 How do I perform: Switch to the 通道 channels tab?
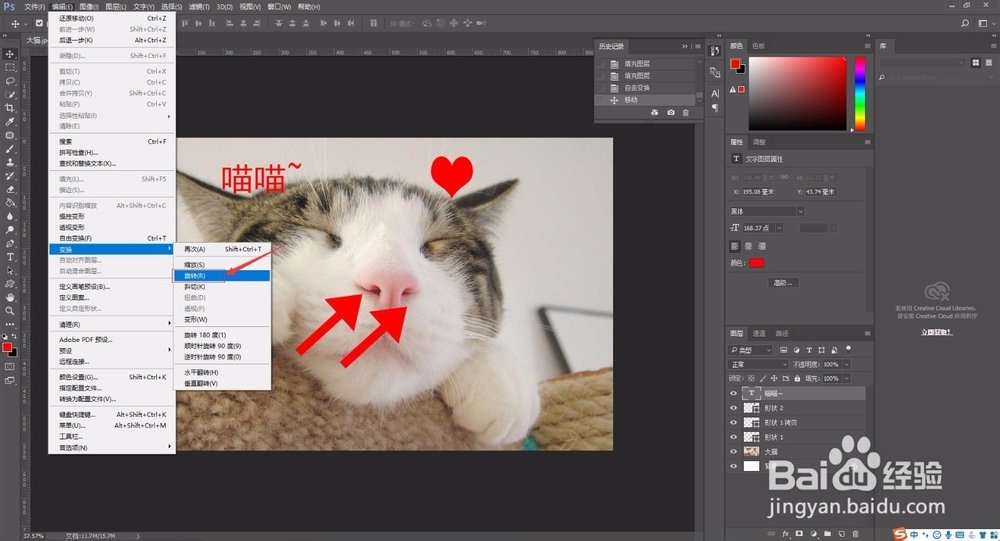point(759,333)
